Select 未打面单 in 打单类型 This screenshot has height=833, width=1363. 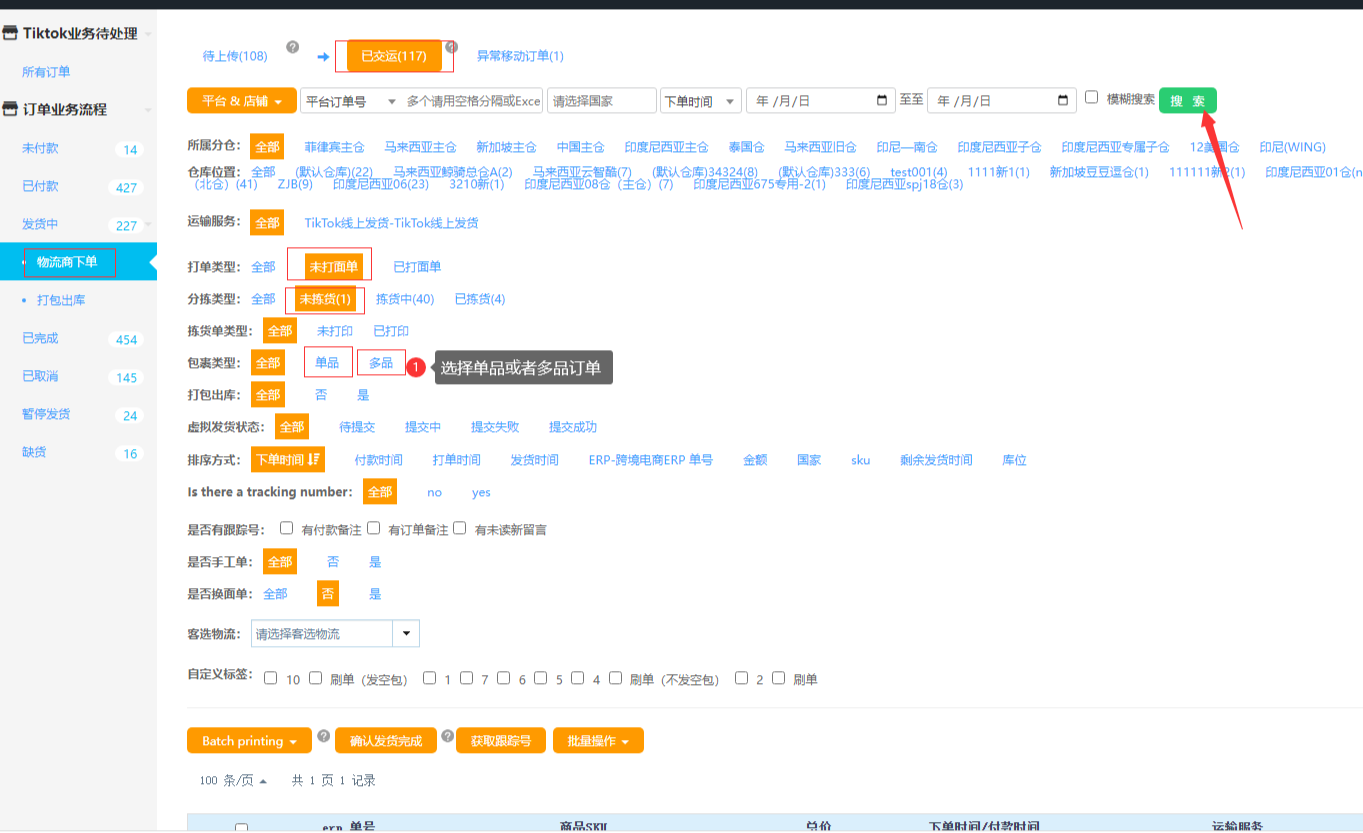click(333, 267)
